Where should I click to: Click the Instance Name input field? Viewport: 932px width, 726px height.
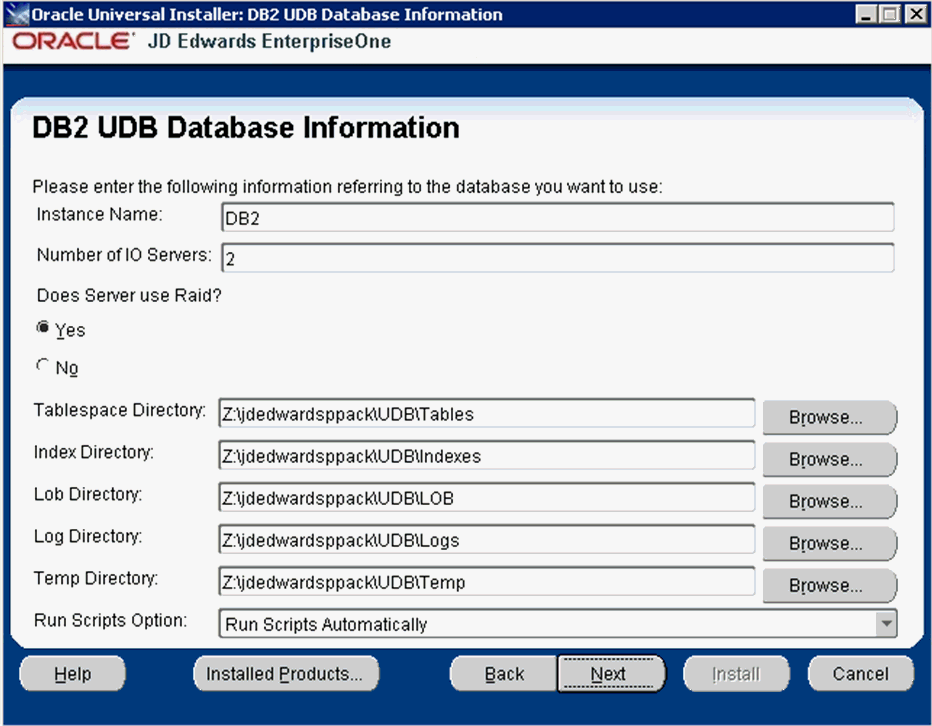558,218
